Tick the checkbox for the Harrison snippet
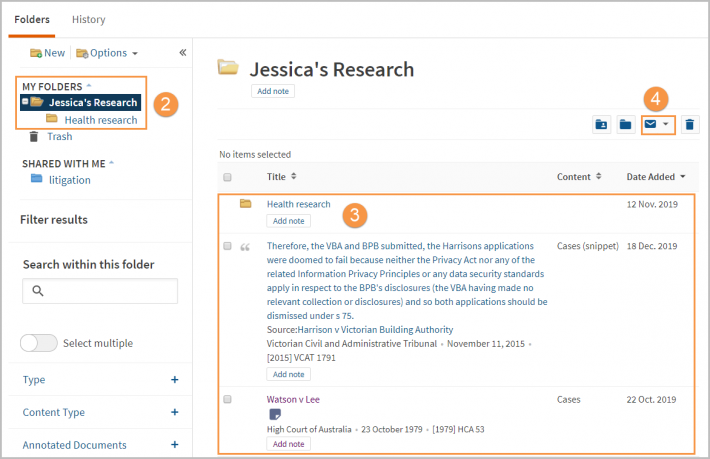This screenshot has height=459, width=710. tap(227, 246)
